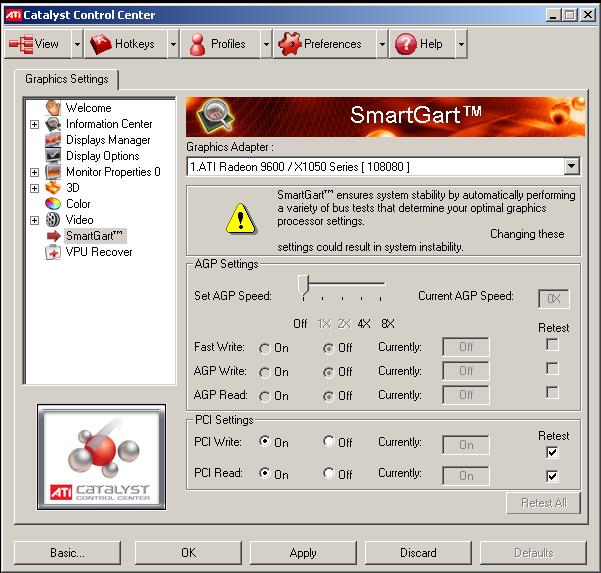The width and height of the screenshot is (601, 573).
Task: Click the SmartGart red arrow icon
Action: 54,236
